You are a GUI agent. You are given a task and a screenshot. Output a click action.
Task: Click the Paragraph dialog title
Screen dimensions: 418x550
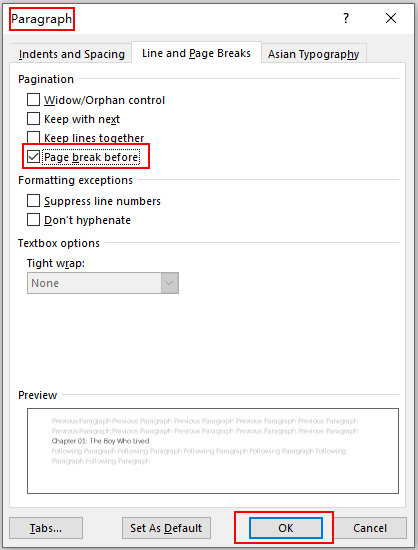coord(41,19)
